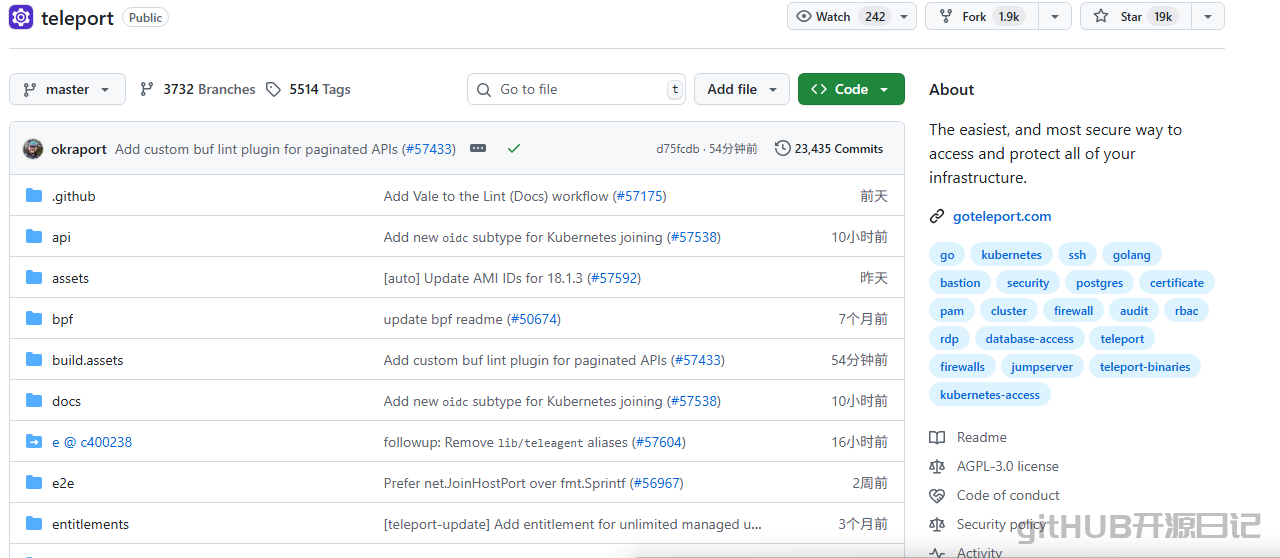Viewport: 1280px width, 558px height.
Task: Open the Readme link in About
Action: (982, 437)
